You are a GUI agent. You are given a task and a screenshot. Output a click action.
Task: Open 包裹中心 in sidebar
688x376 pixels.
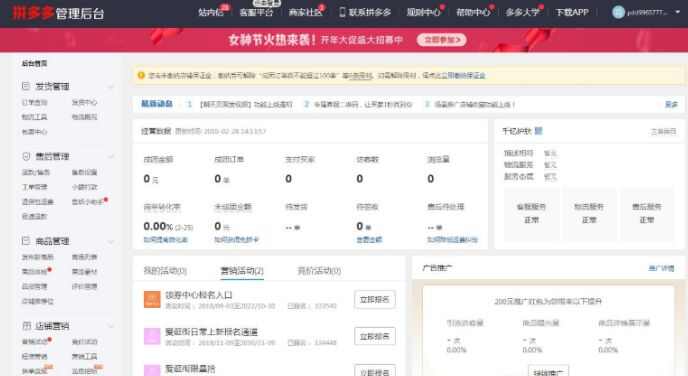click(x=35, y=132)
